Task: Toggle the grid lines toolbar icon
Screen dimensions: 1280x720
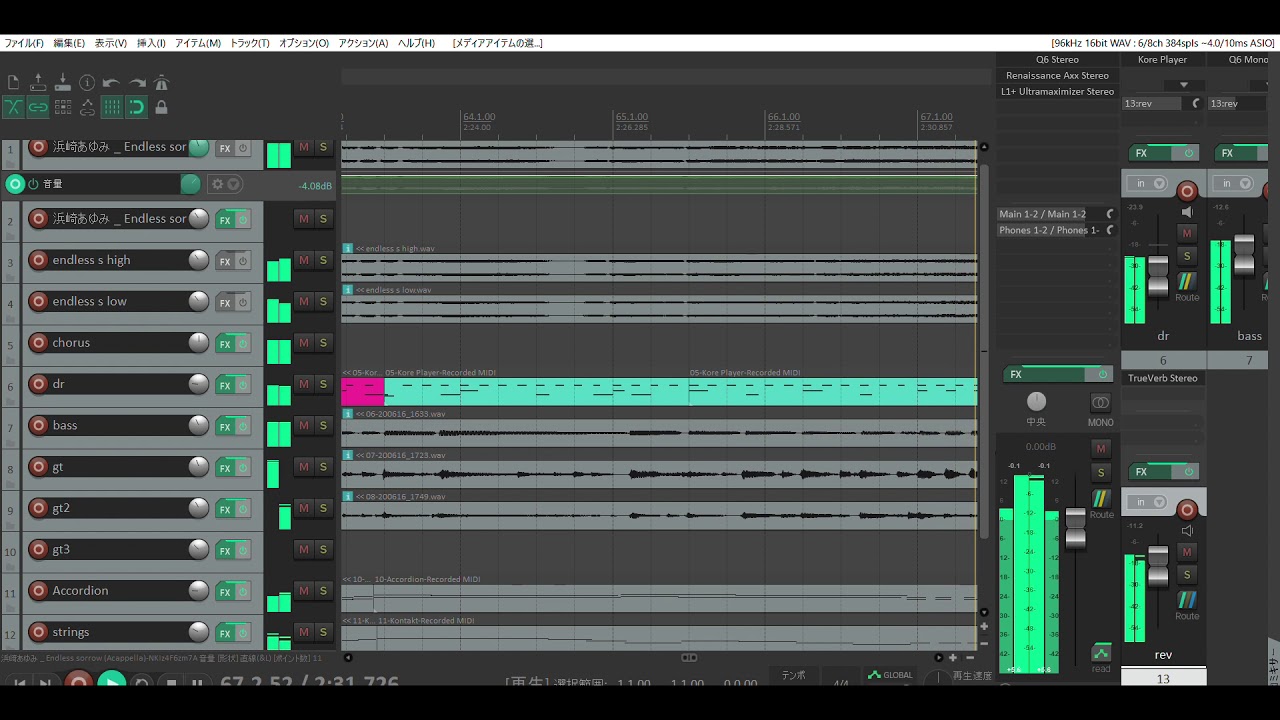Action: point(112,107)
